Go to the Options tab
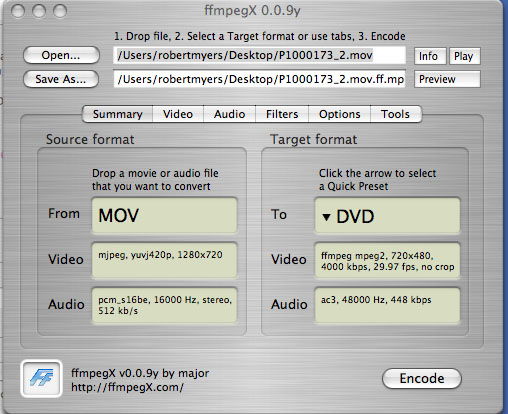Viewport: 508px width, 414px height. pyautogui.click(x=340, y=114)
